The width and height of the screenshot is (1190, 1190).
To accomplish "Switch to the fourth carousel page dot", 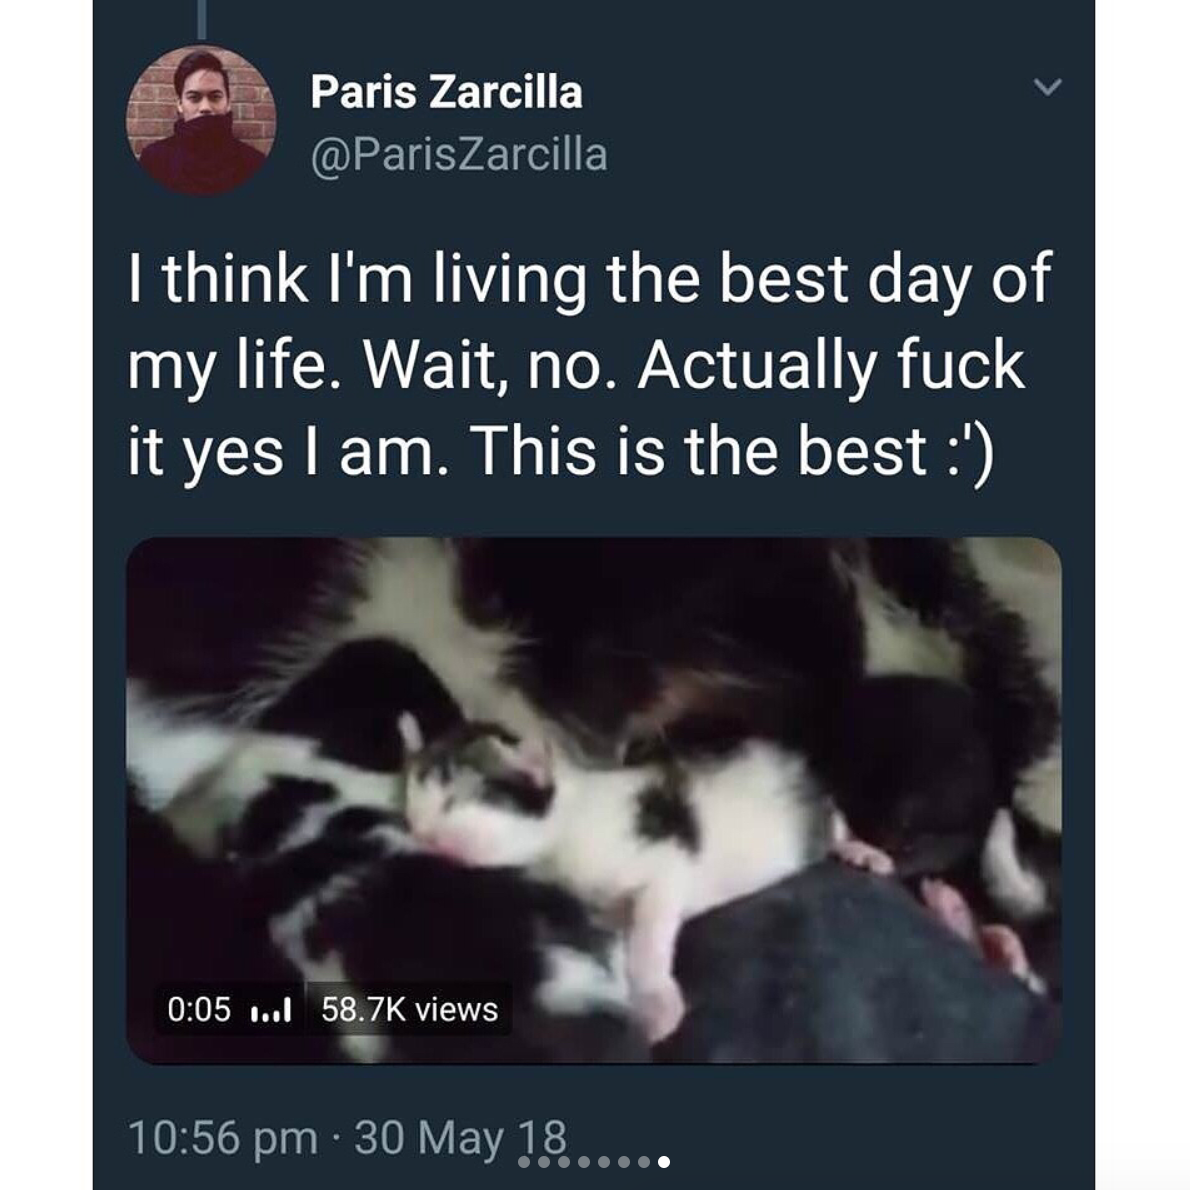I will (x=584, y=1162).
